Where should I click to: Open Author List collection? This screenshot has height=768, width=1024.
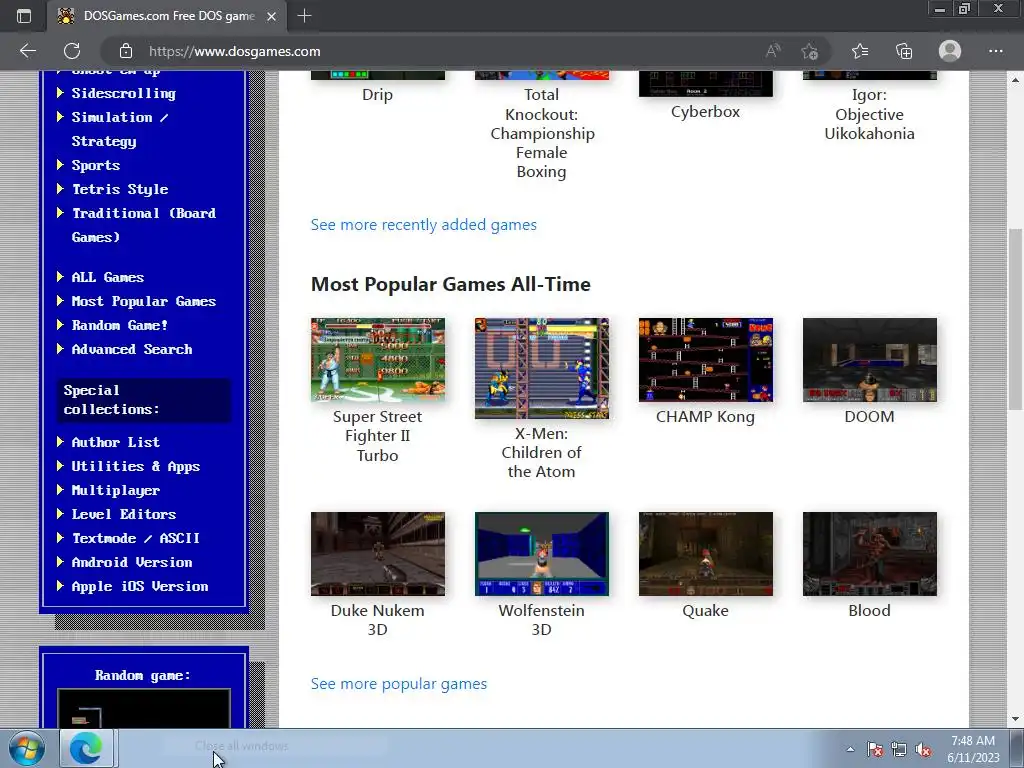tap(116, 443)
